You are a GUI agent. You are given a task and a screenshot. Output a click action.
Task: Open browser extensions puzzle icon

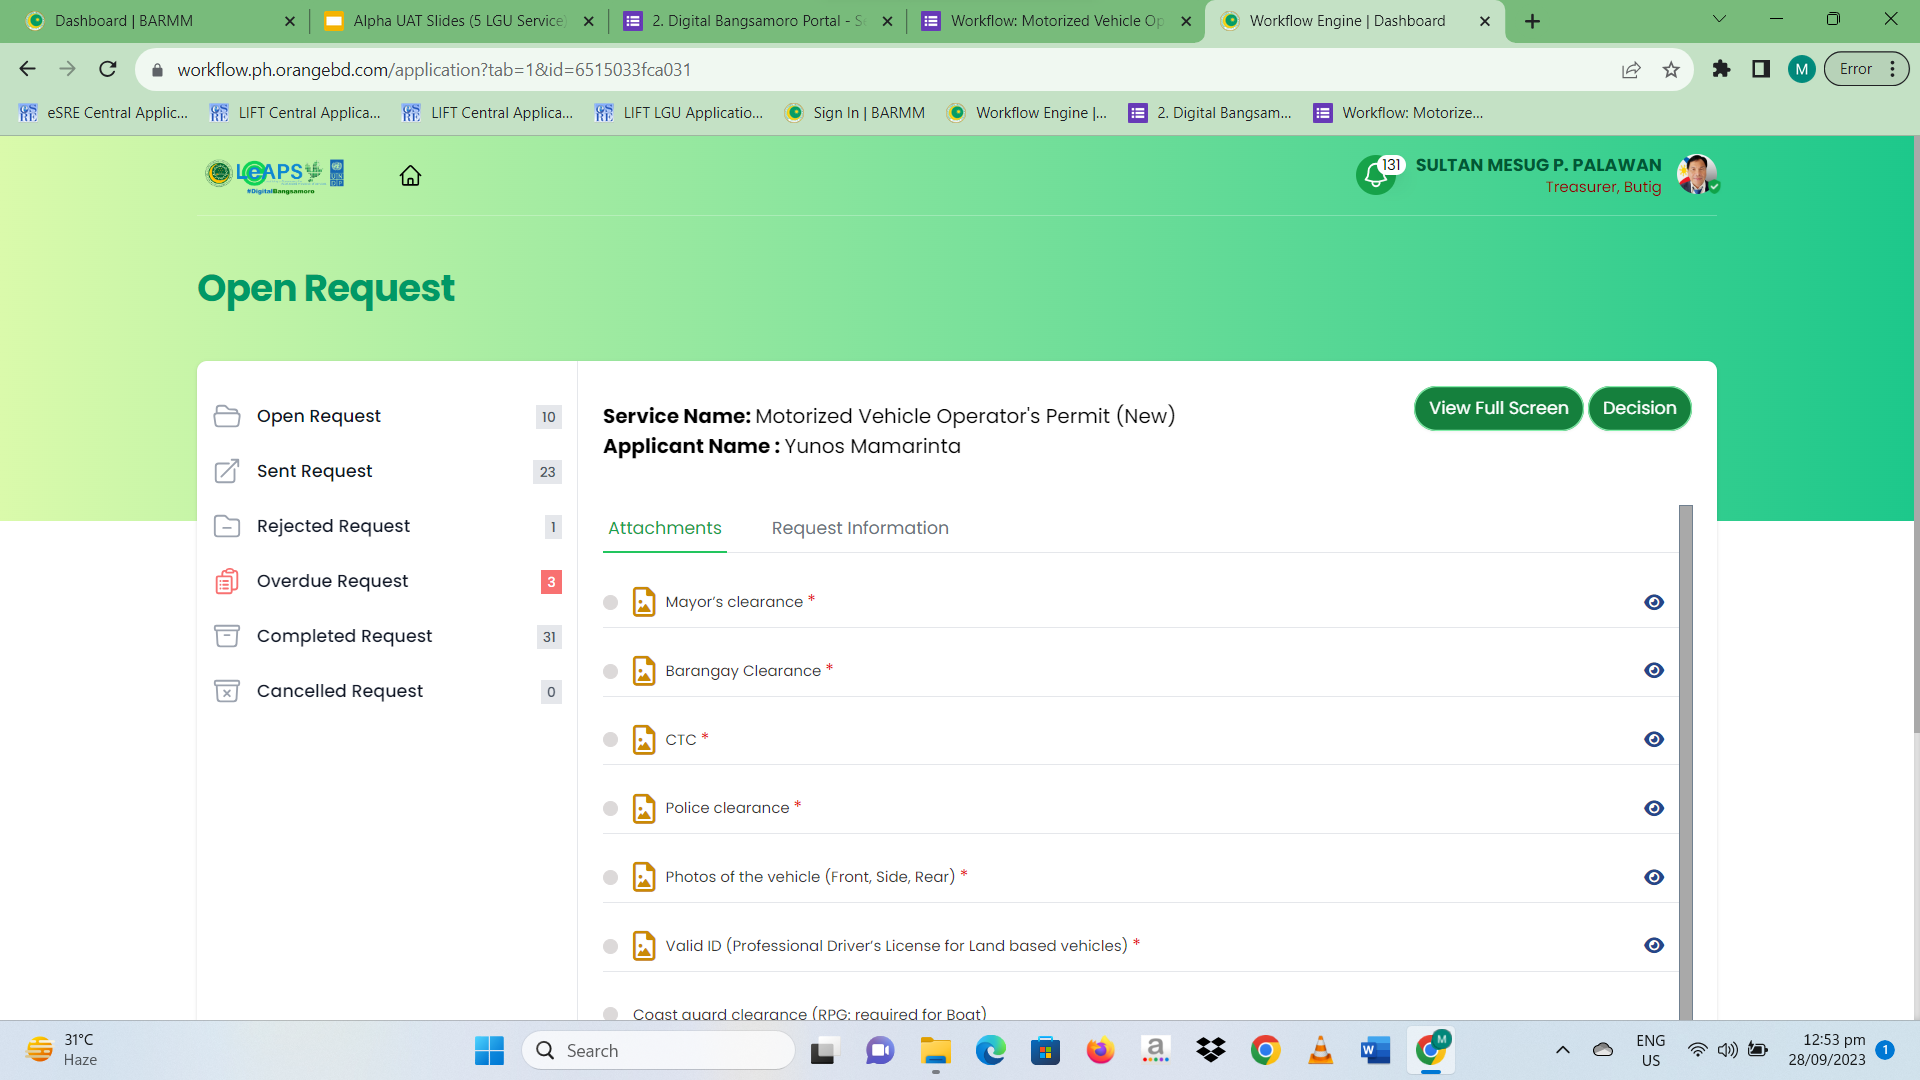pos(1721,69)
